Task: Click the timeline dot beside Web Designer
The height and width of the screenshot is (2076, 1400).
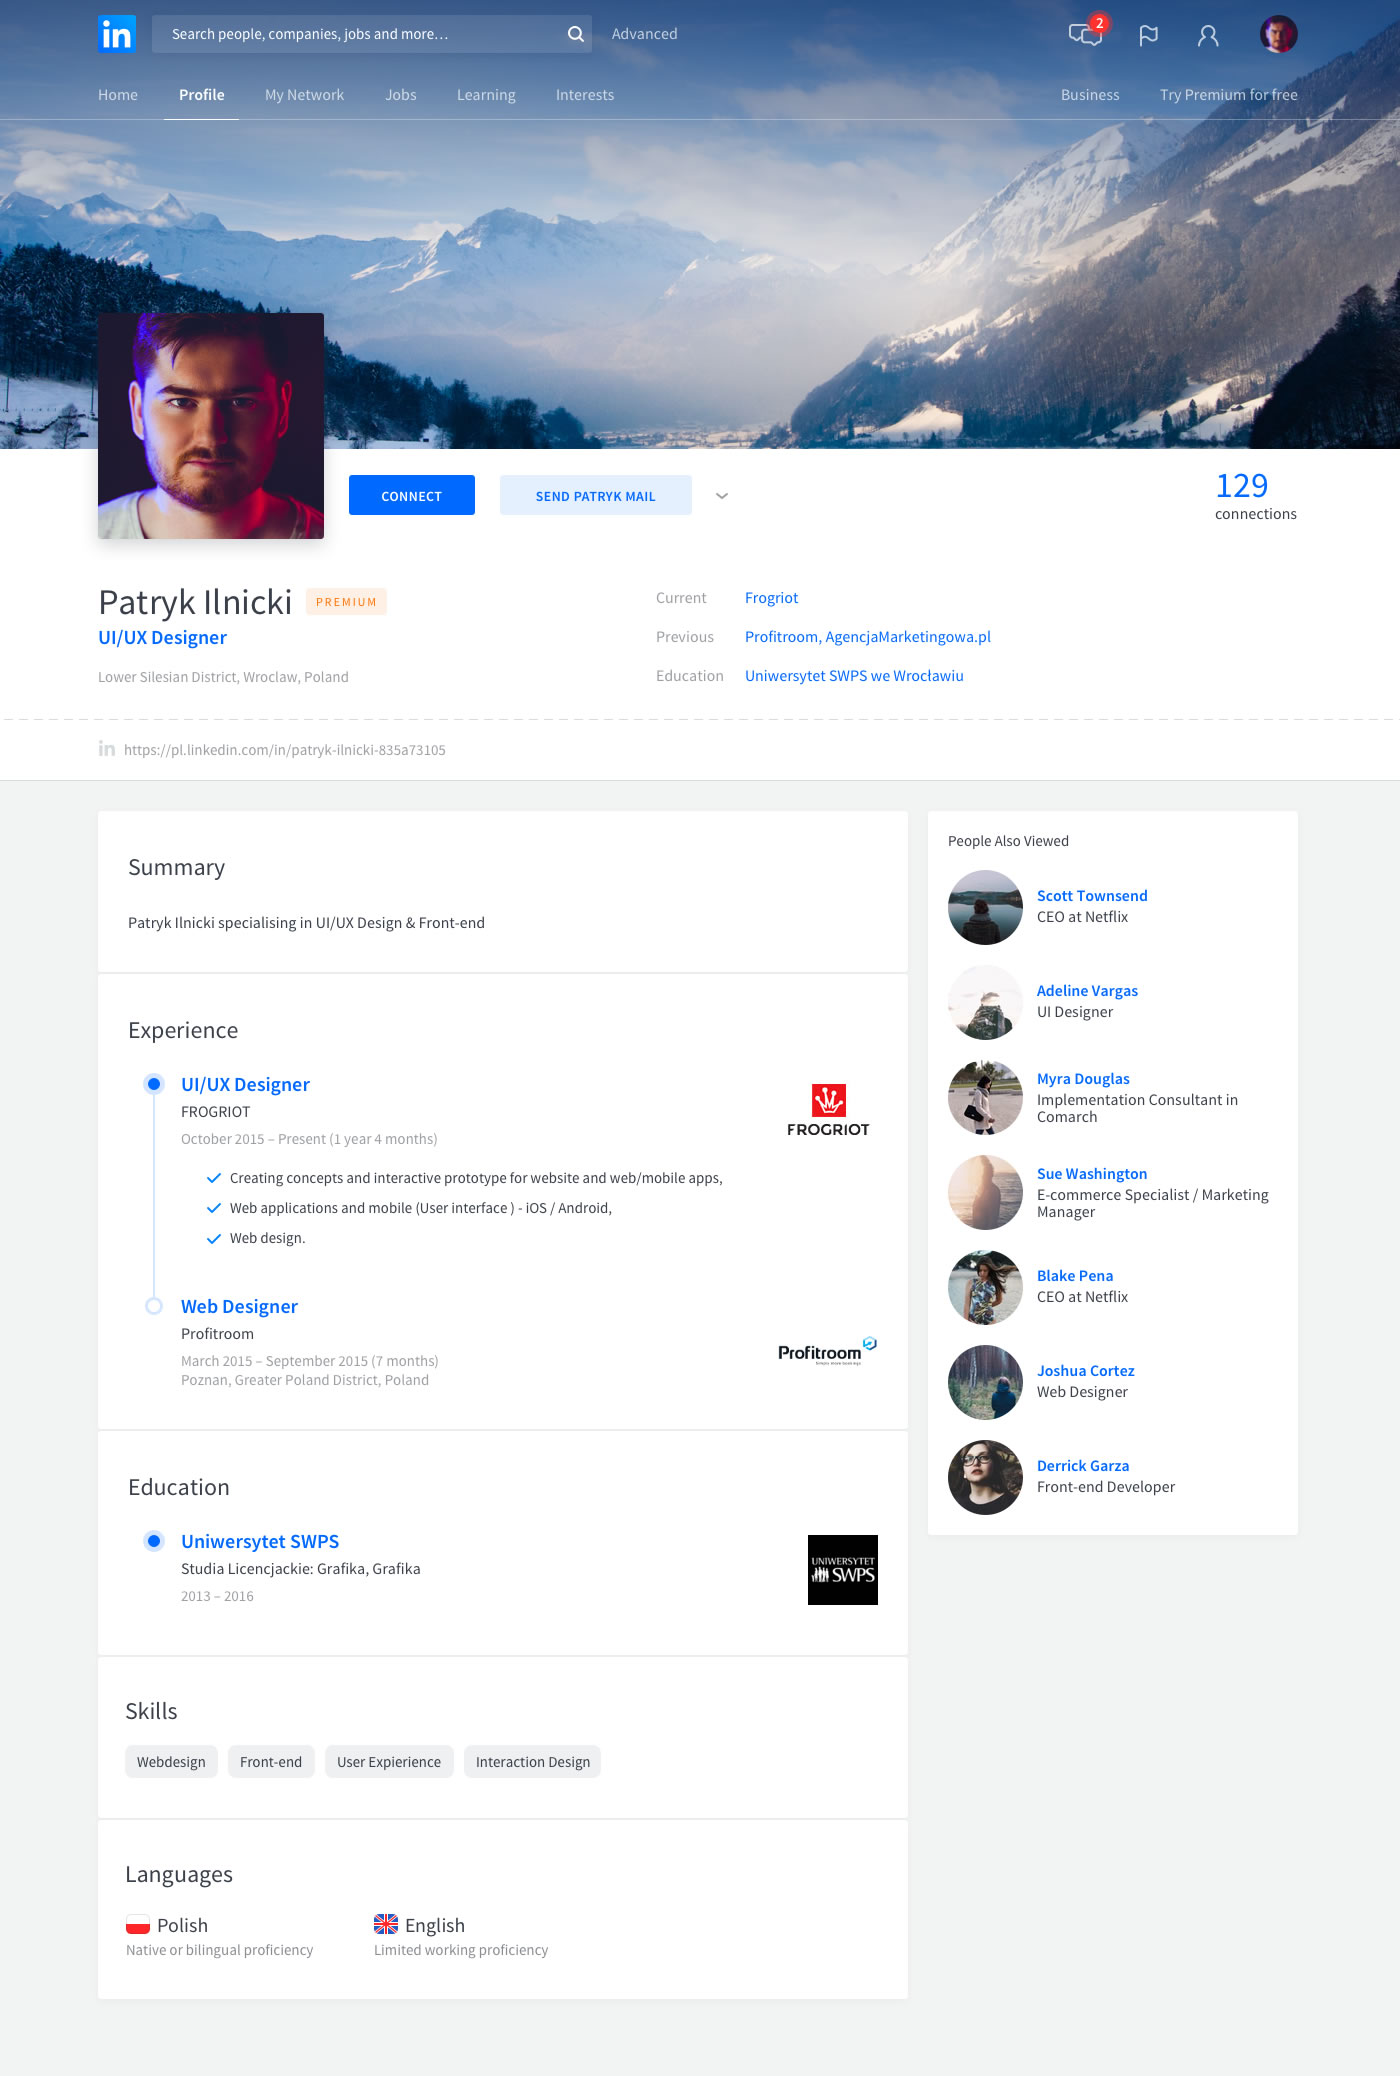Action: [x=154, y=1306]
